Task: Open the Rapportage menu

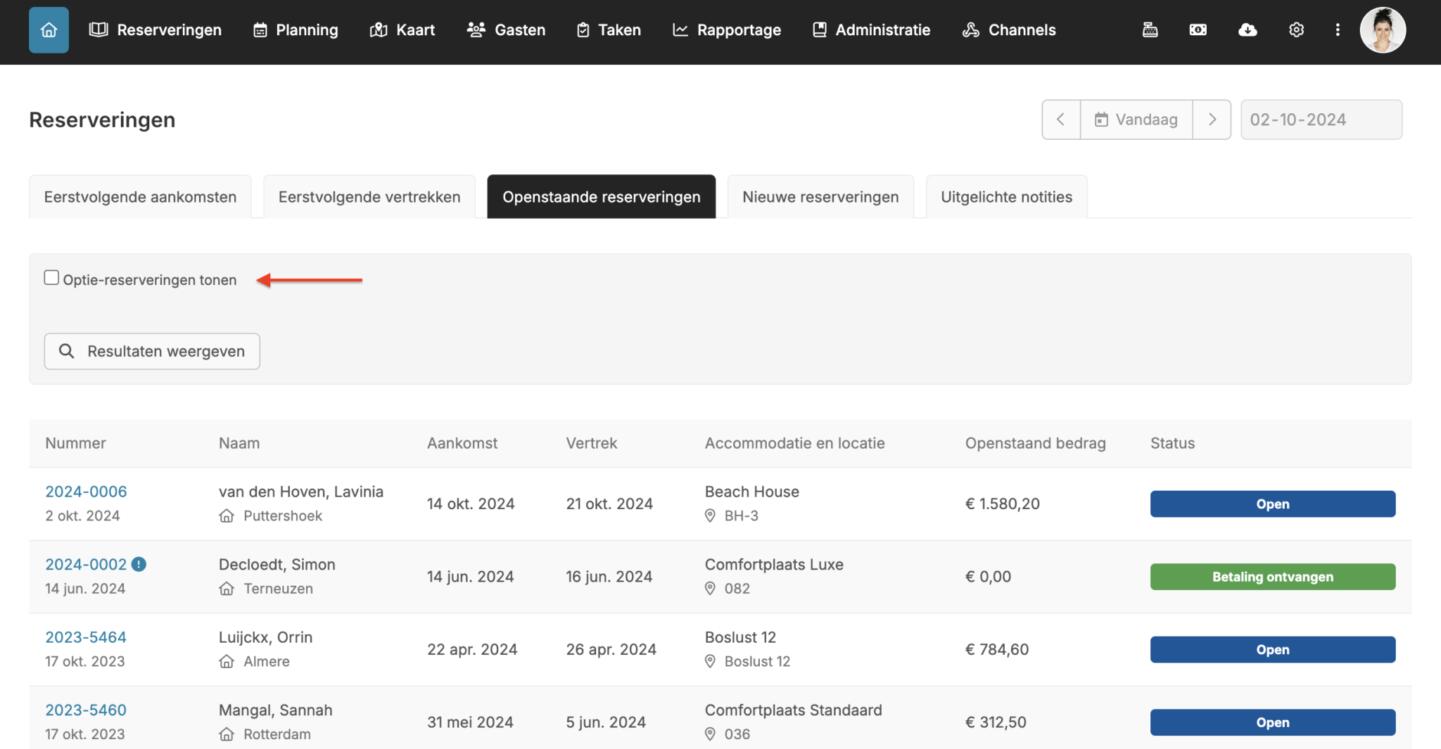Action: click(x=726, y=30)
